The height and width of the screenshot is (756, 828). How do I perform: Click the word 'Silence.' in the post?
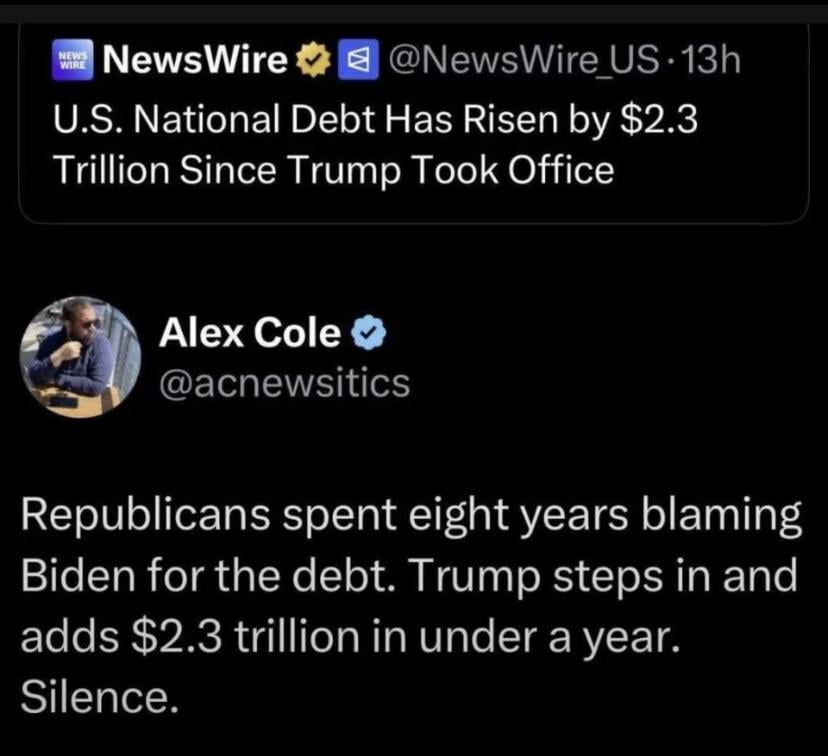[x=99, y=696]
